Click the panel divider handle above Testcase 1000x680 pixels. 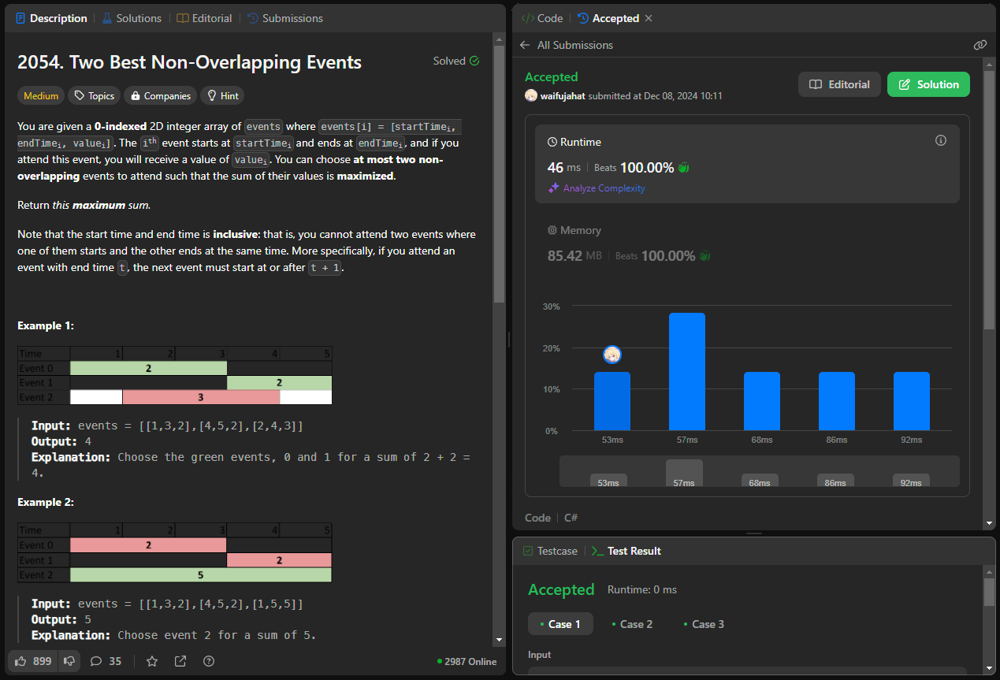754,533
